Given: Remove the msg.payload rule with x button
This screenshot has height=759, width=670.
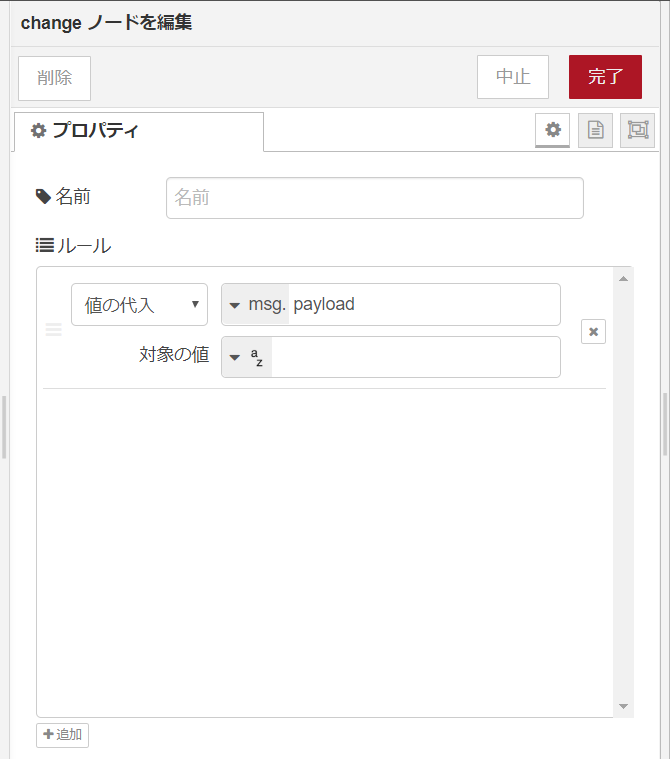Looking at the screenshot, I should click(594, 332).
